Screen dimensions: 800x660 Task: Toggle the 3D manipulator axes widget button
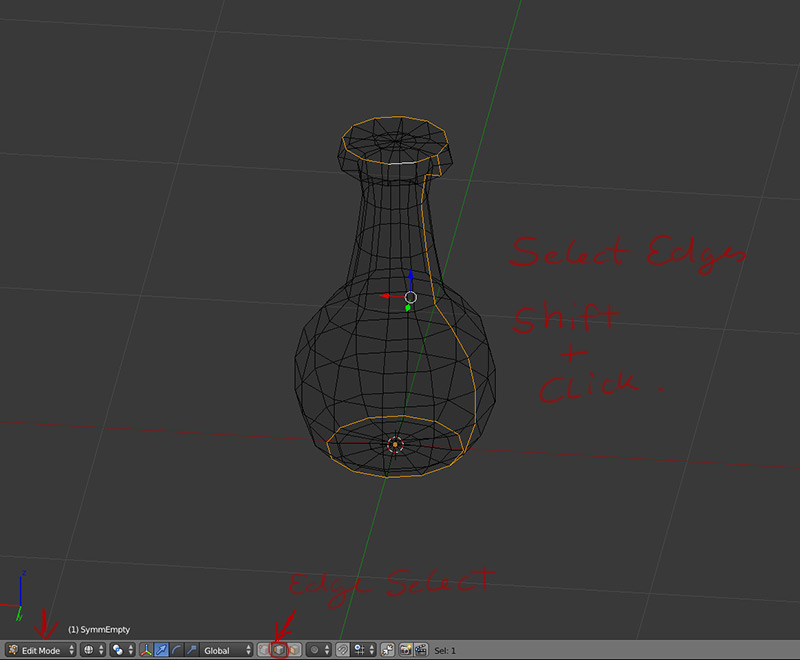click(146, 650)
